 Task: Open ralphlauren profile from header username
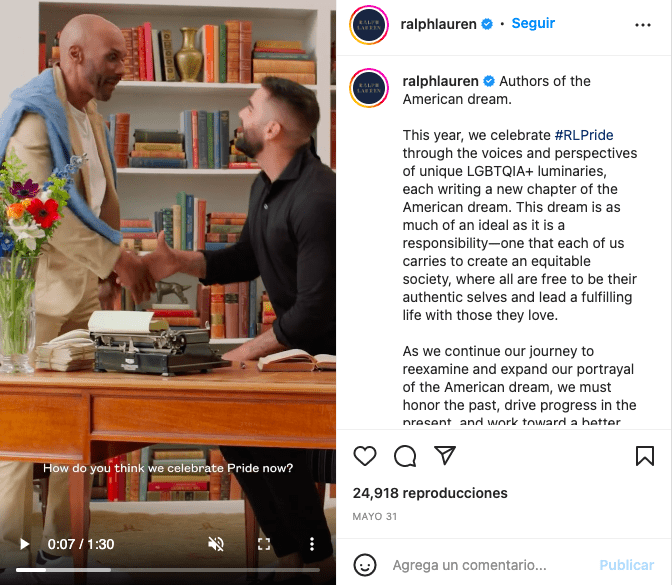click(x=438, y=24)
